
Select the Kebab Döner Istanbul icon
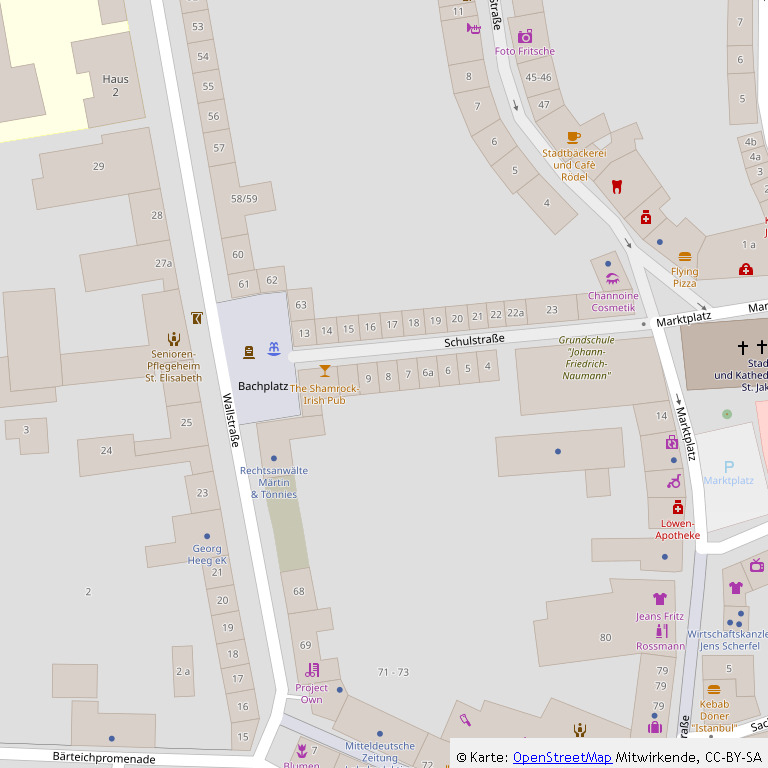pos(714,690)
